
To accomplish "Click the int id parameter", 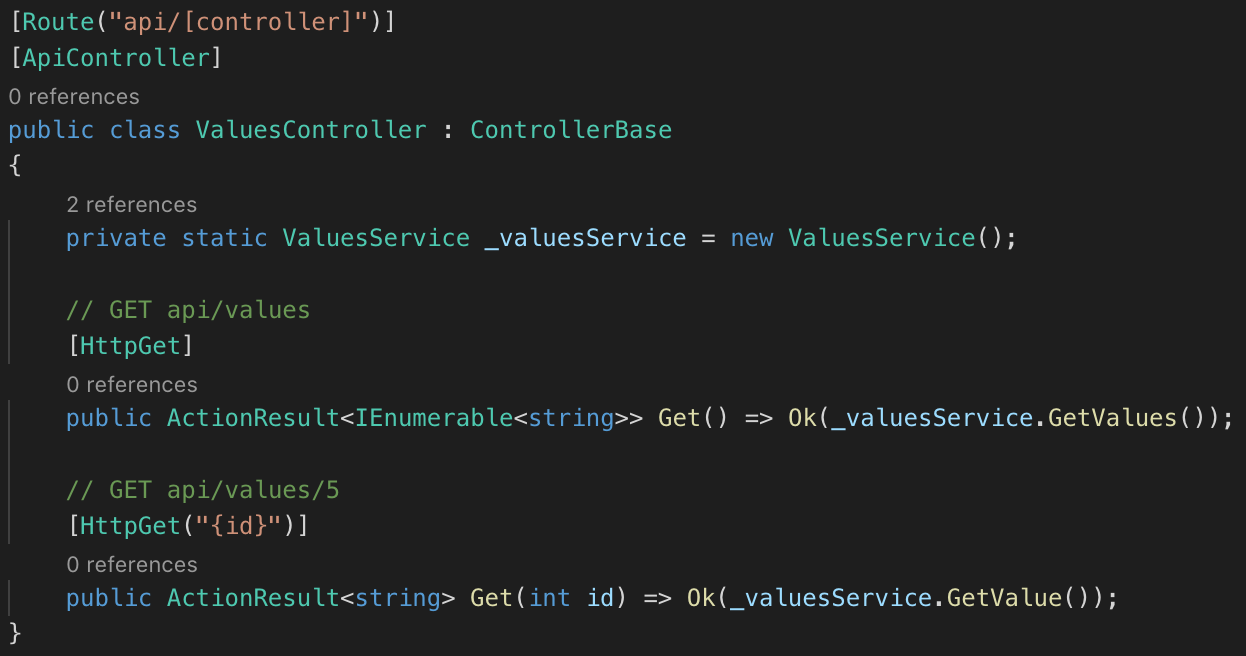I will pos(571,598).
